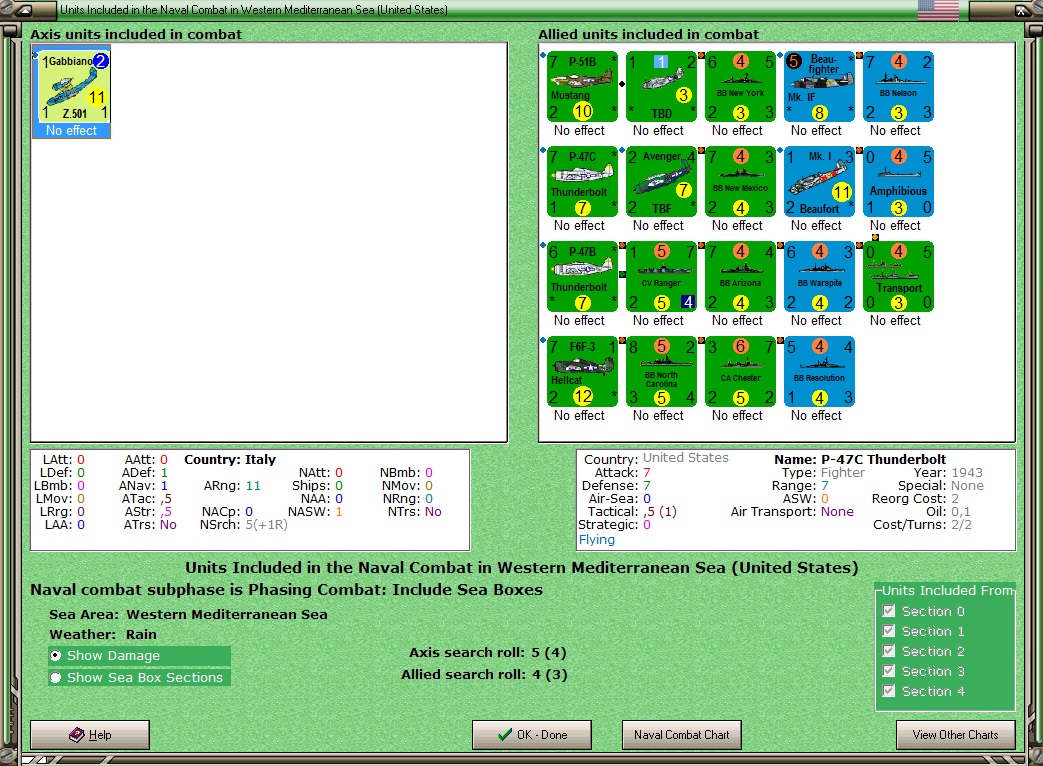Click the NASW: 1 value
The width and height of the screenshot is (1043, 766).
[x=339, y=511]
